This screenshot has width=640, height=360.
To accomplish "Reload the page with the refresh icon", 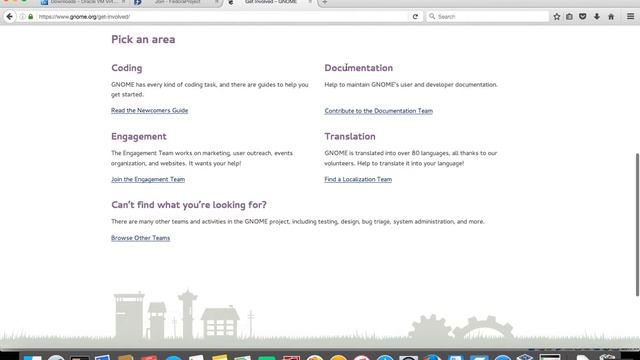I will (x=415, y=17).
